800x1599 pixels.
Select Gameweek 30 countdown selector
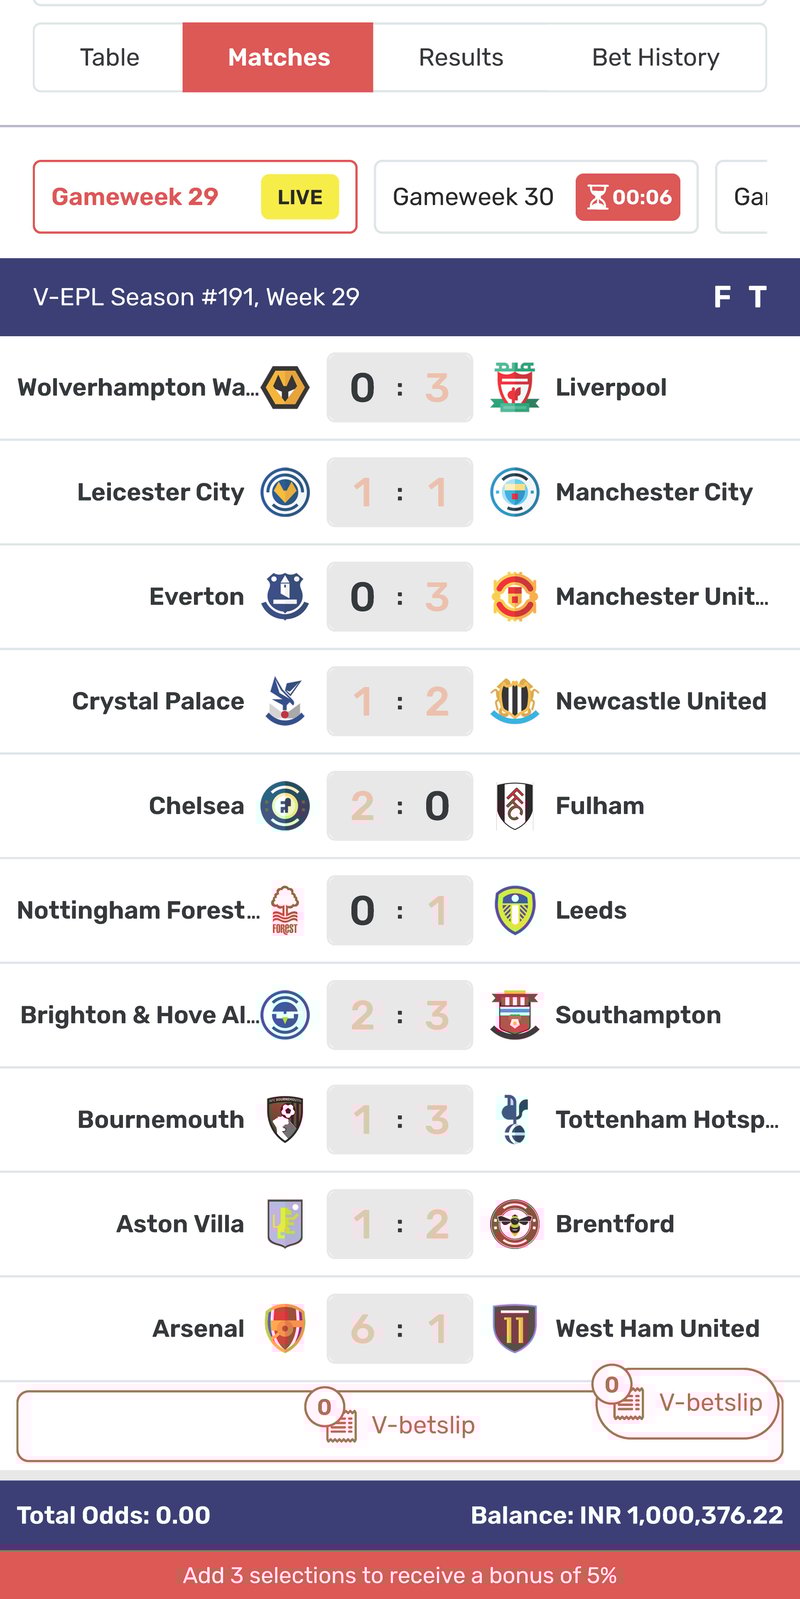[x=536, y=197]
